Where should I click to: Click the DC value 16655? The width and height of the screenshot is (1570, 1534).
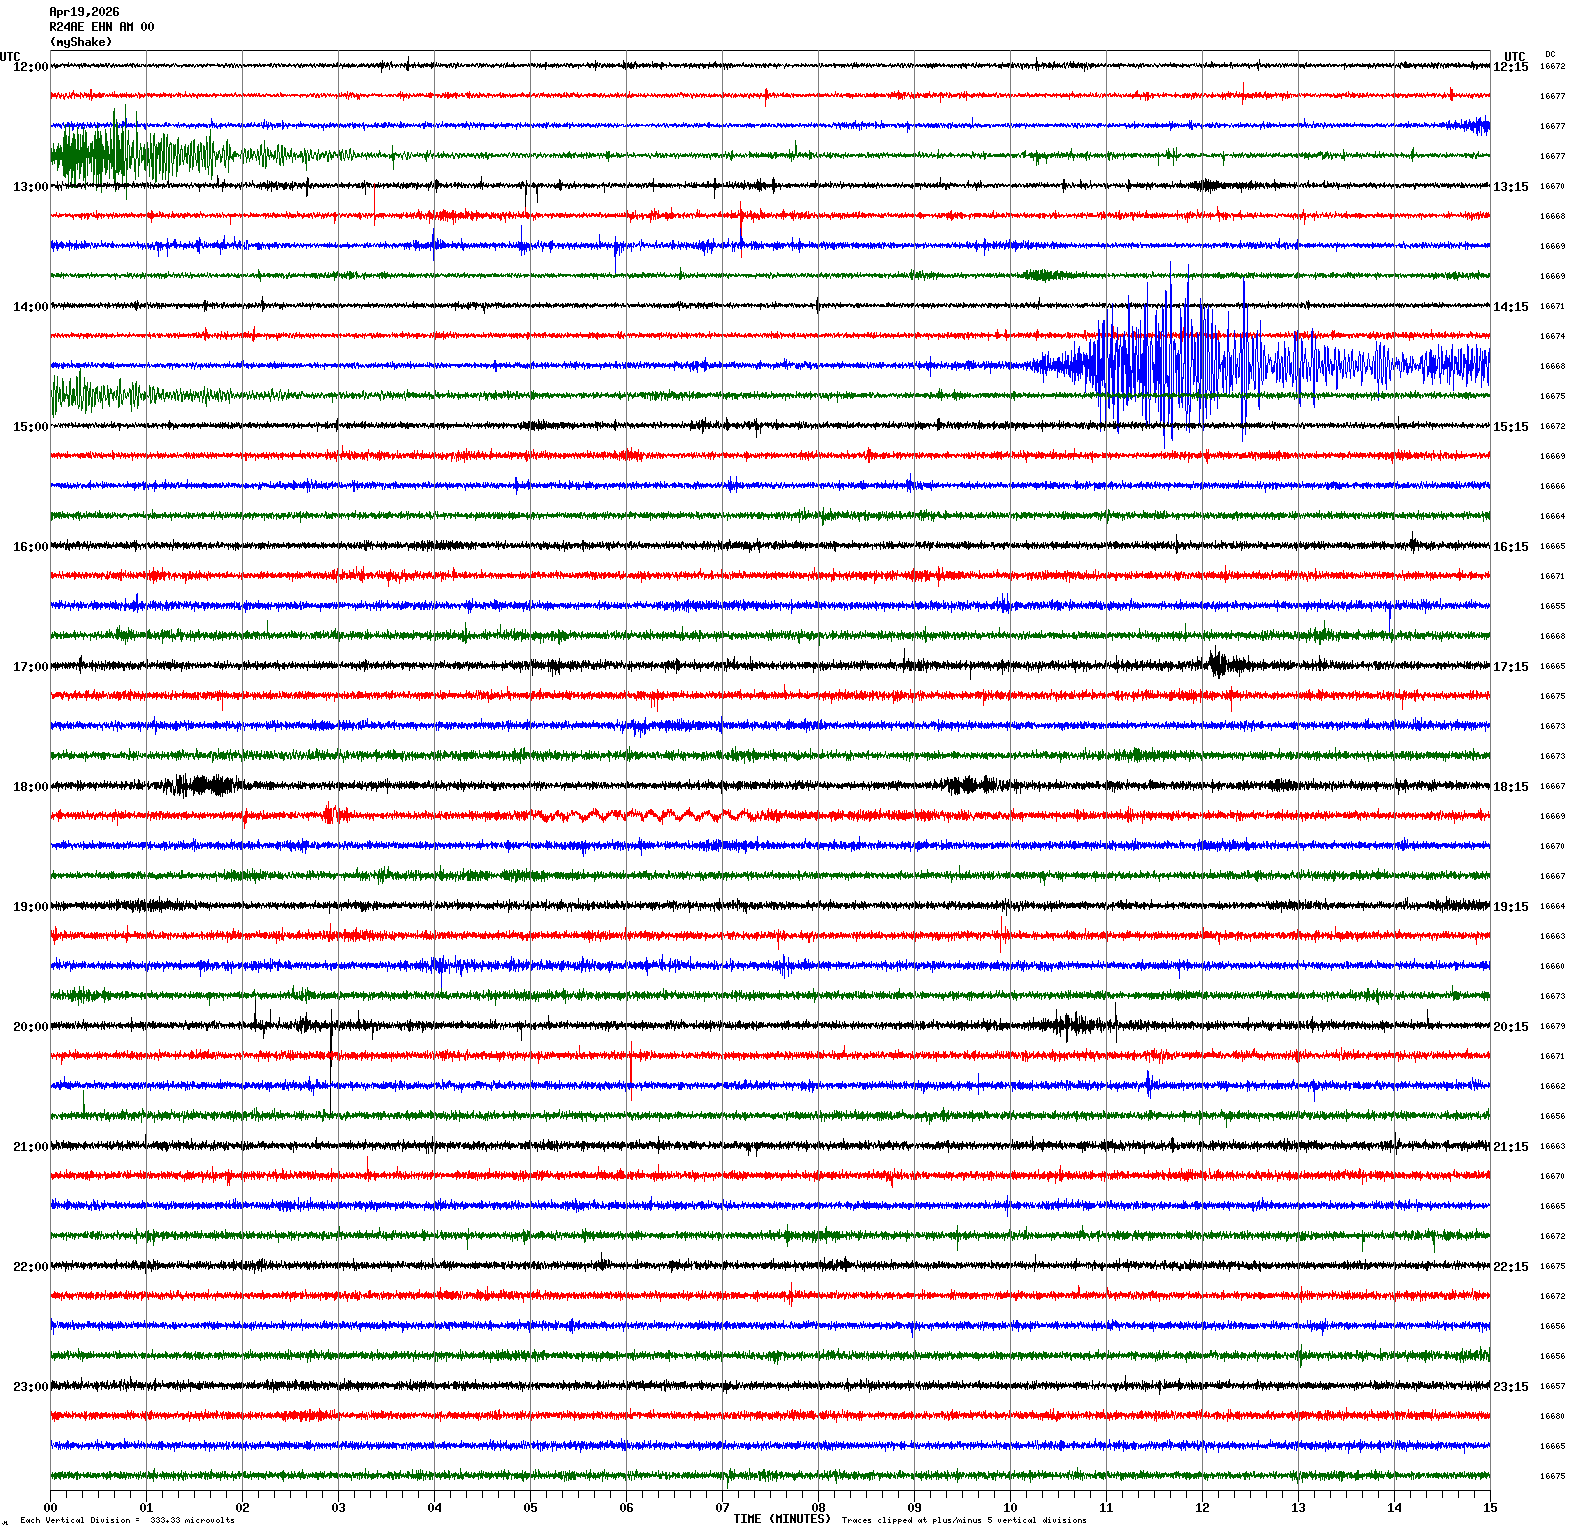pos(1552,607)
